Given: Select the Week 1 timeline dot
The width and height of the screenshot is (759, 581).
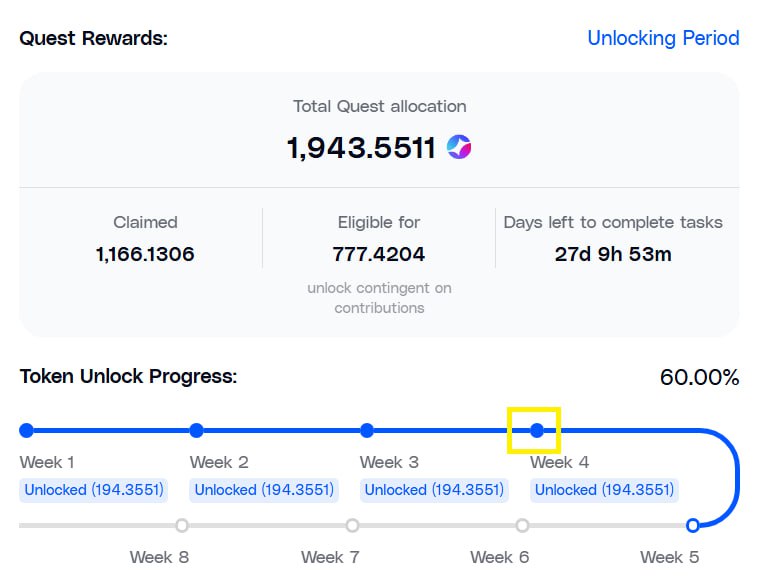Looking at the screenshot, I should pyautogui.click(x=26, y=430).
